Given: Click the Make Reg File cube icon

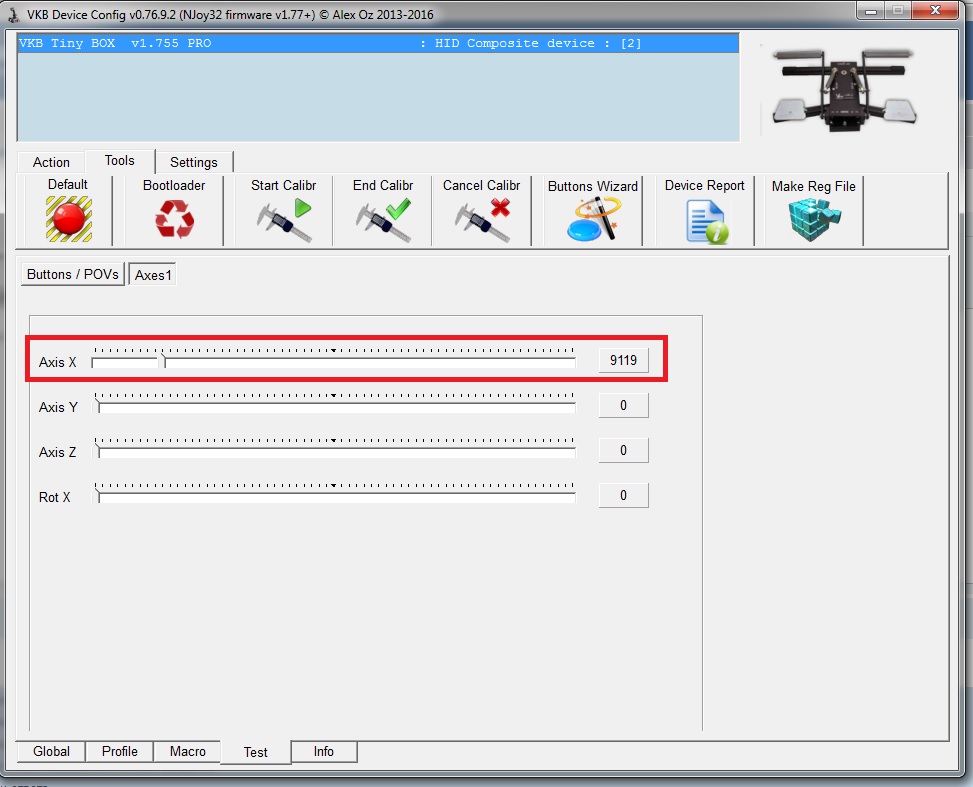Looking at the screenshot, I should 813,219.
